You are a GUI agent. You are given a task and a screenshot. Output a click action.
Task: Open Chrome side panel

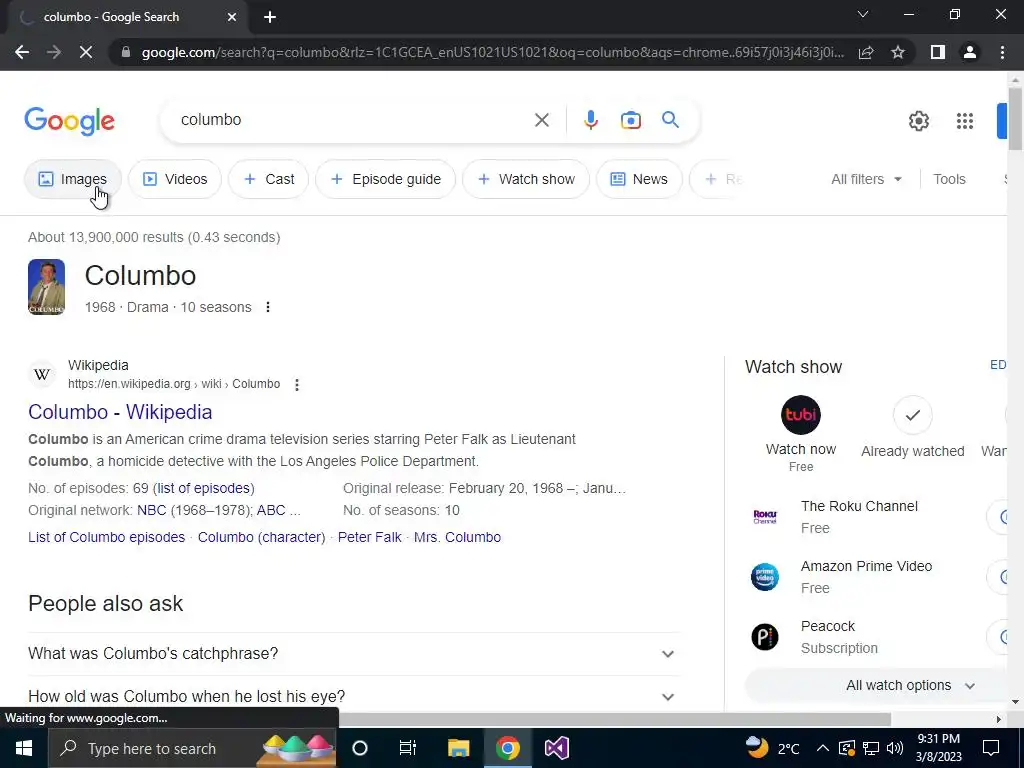pos(938,52)
